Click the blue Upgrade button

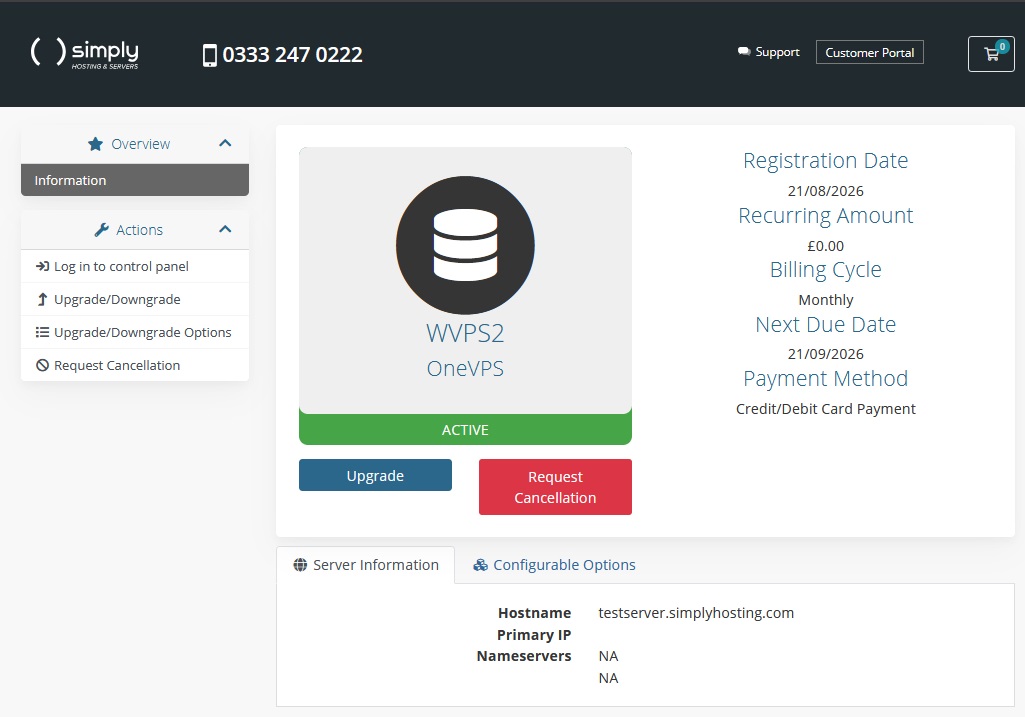[x=375, y=475]
